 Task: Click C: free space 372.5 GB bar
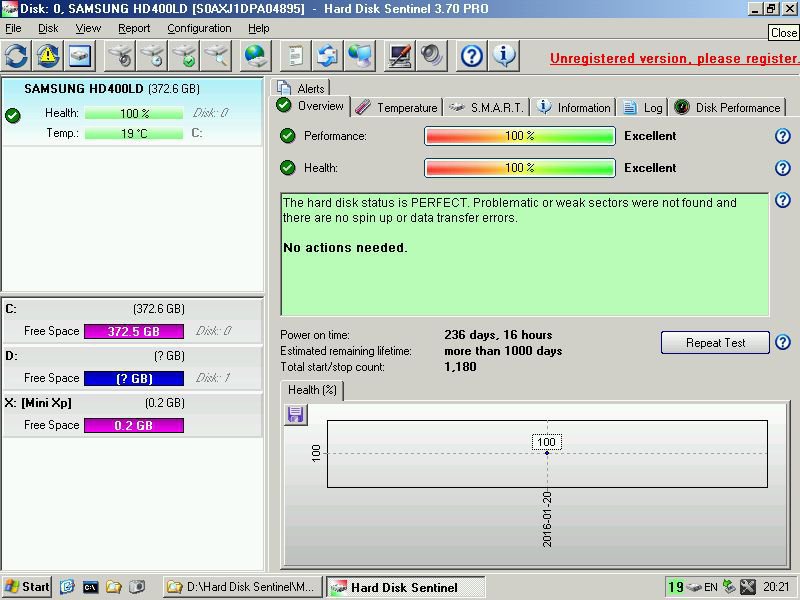pos(134,332)
